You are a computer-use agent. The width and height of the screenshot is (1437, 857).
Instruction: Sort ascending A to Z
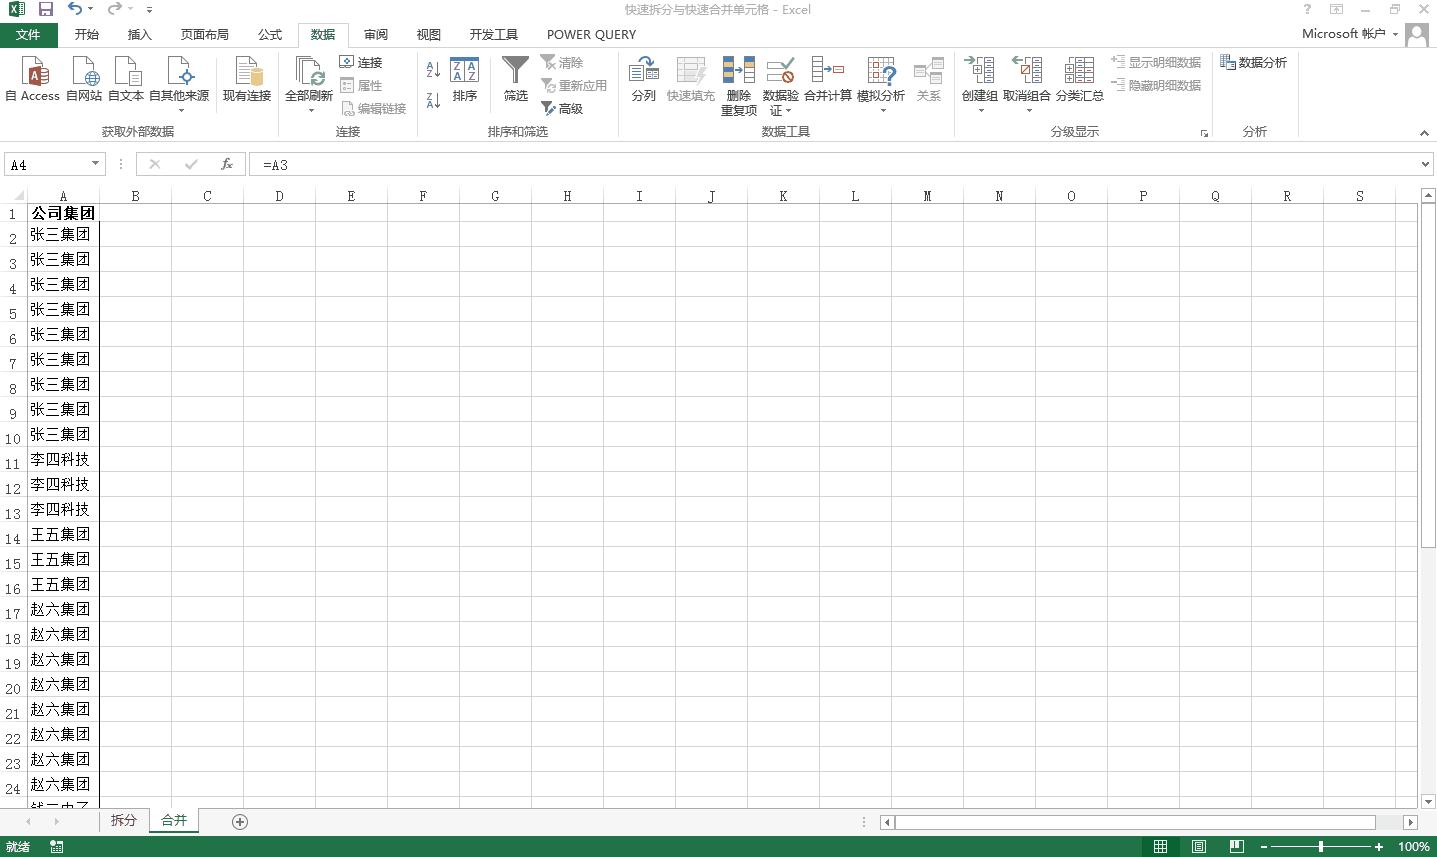433,69
